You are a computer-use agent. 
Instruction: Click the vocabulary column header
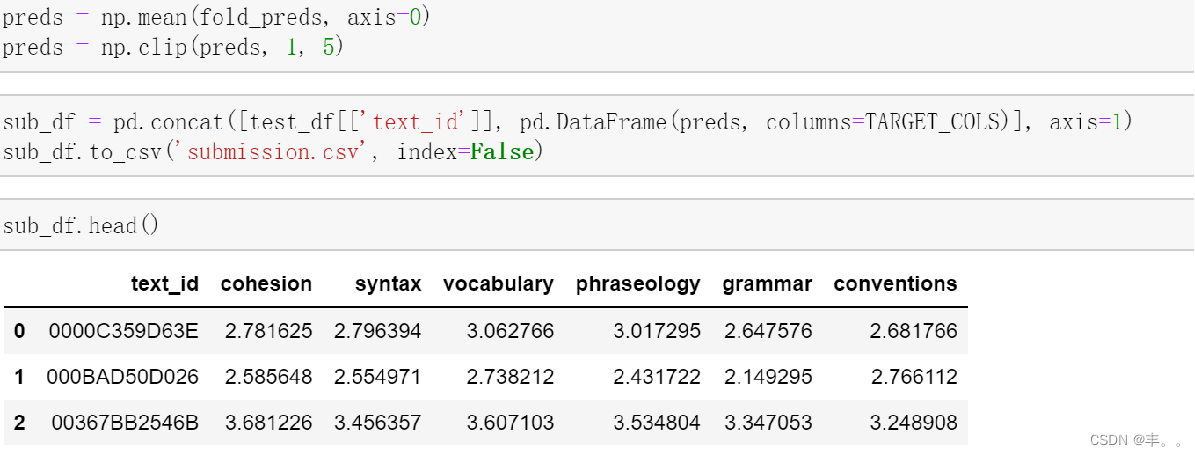(498, 284)
